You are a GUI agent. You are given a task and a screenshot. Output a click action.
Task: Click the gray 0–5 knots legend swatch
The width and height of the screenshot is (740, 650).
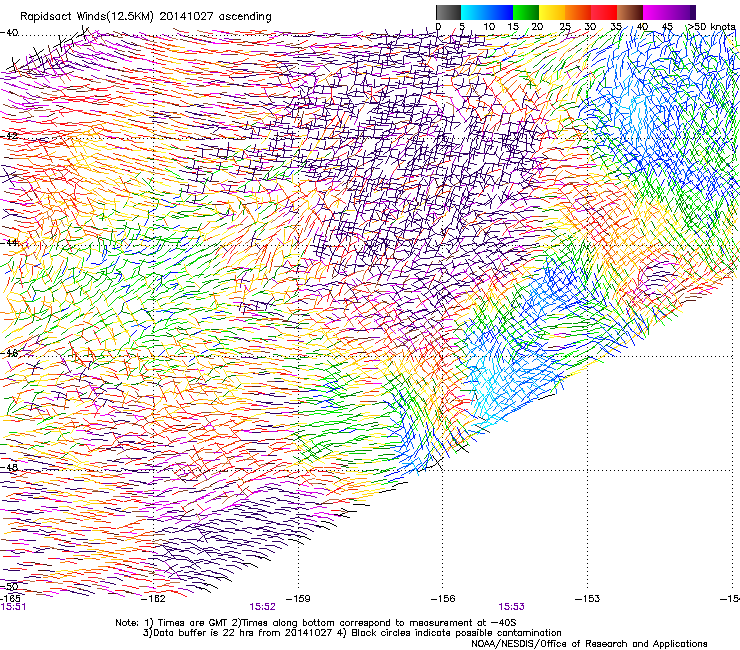coord(448,12)
